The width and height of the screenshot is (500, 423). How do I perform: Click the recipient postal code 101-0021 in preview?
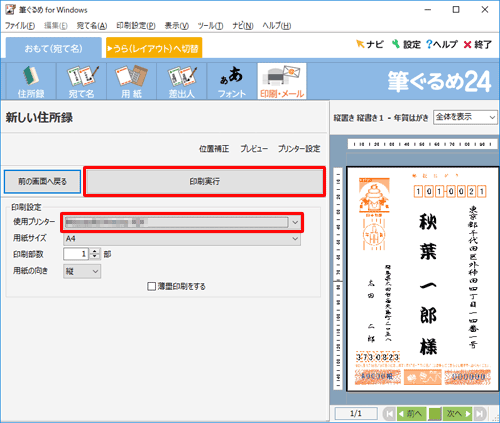point(450,192)
